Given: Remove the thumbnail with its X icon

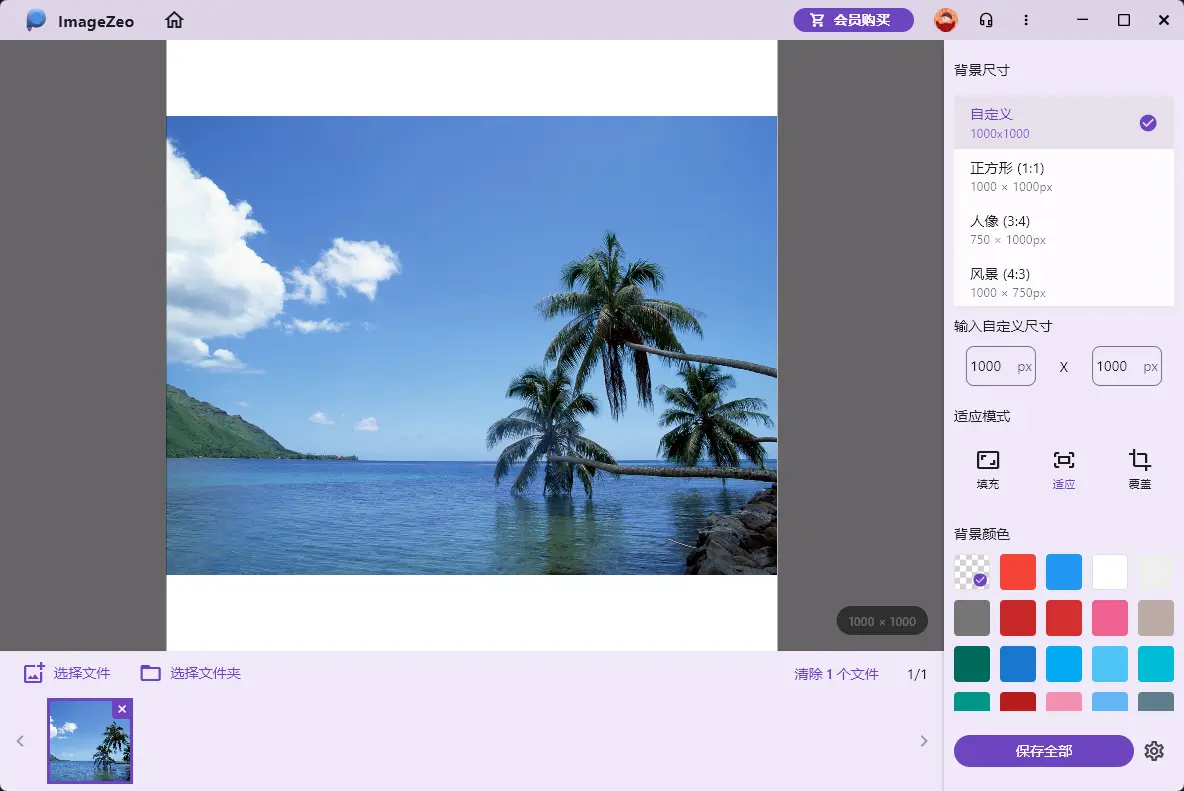Looking at the screenshot, I should (122, 709).
